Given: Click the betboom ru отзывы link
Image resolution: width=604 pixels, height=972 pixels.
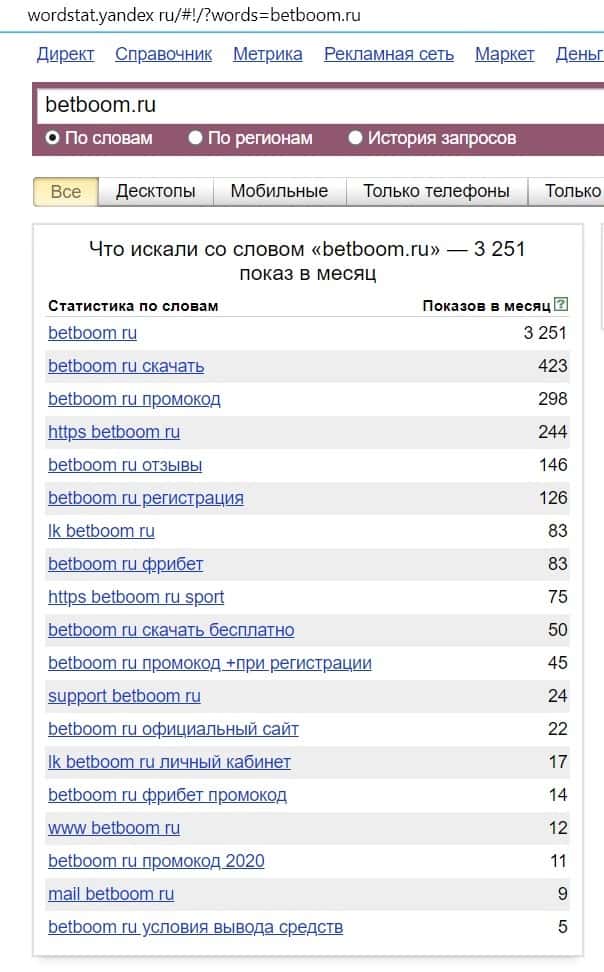Looking at the screenshot, I should 125,465.
